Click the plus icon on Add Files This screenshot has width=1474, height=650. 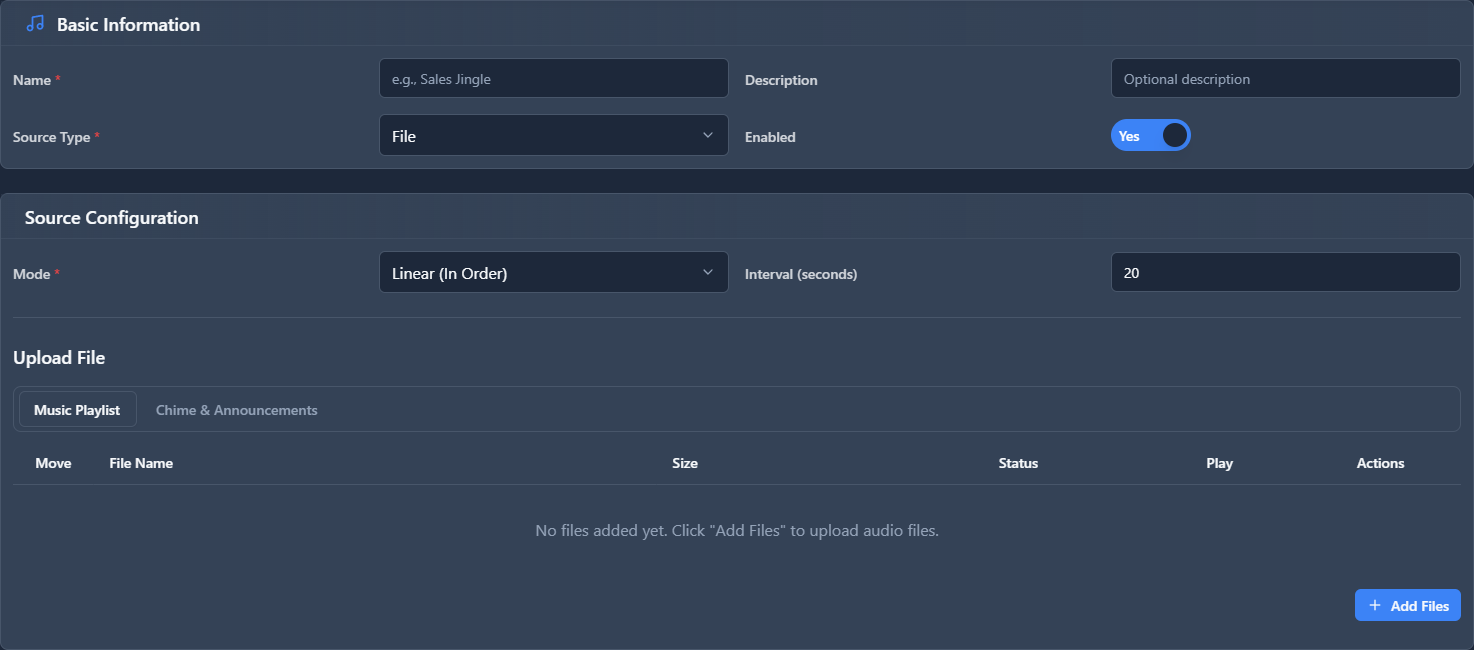pyautogui.click(x=1375, y=606)
